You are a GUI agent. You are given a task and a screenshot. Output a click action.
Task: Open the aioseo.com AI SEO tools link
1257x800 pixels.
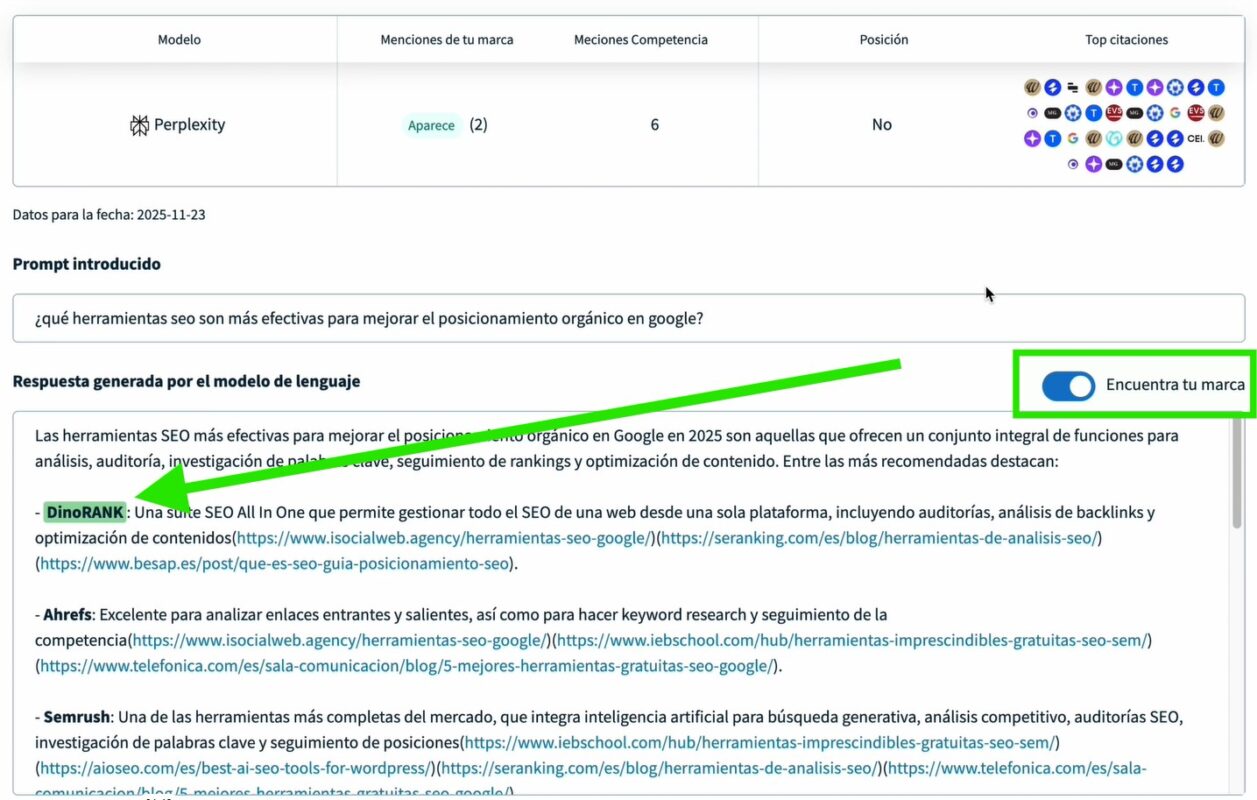pos(236,768)
